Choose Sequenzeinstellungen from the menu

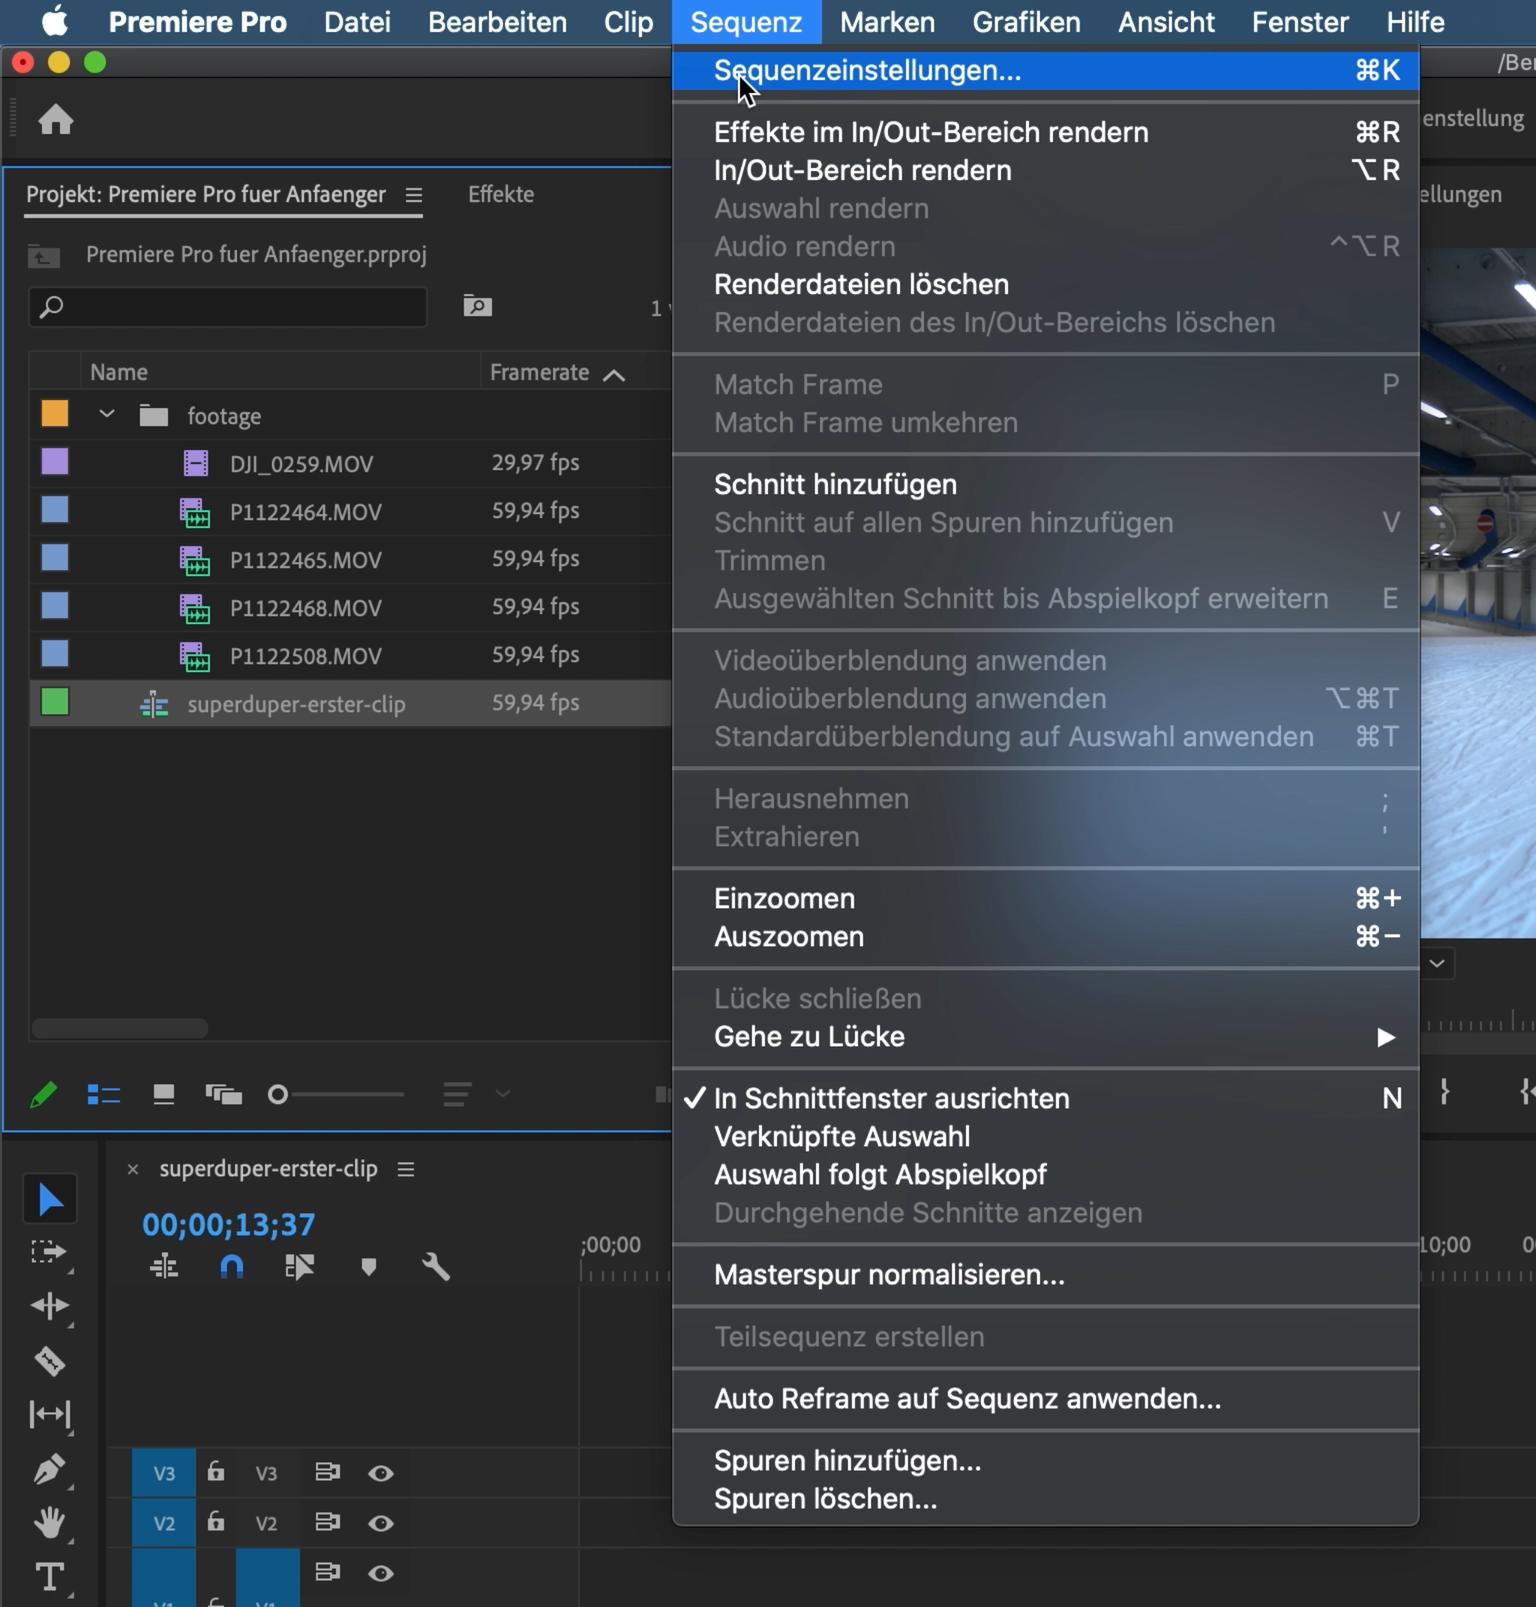pos(867,71)
